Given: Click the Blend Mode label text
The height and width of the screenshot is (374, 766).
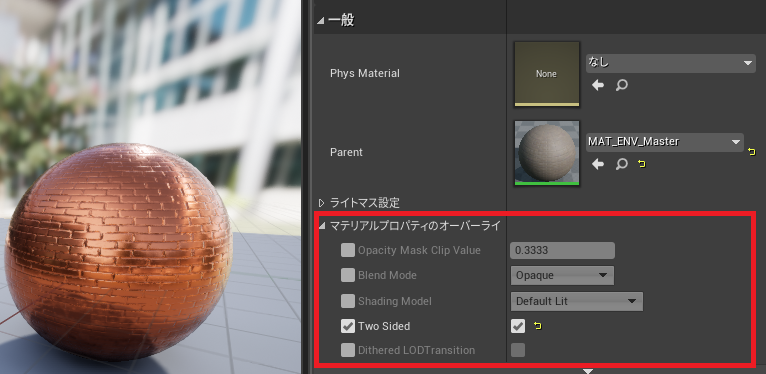Looking at the screenshot, I should [387, 275].
